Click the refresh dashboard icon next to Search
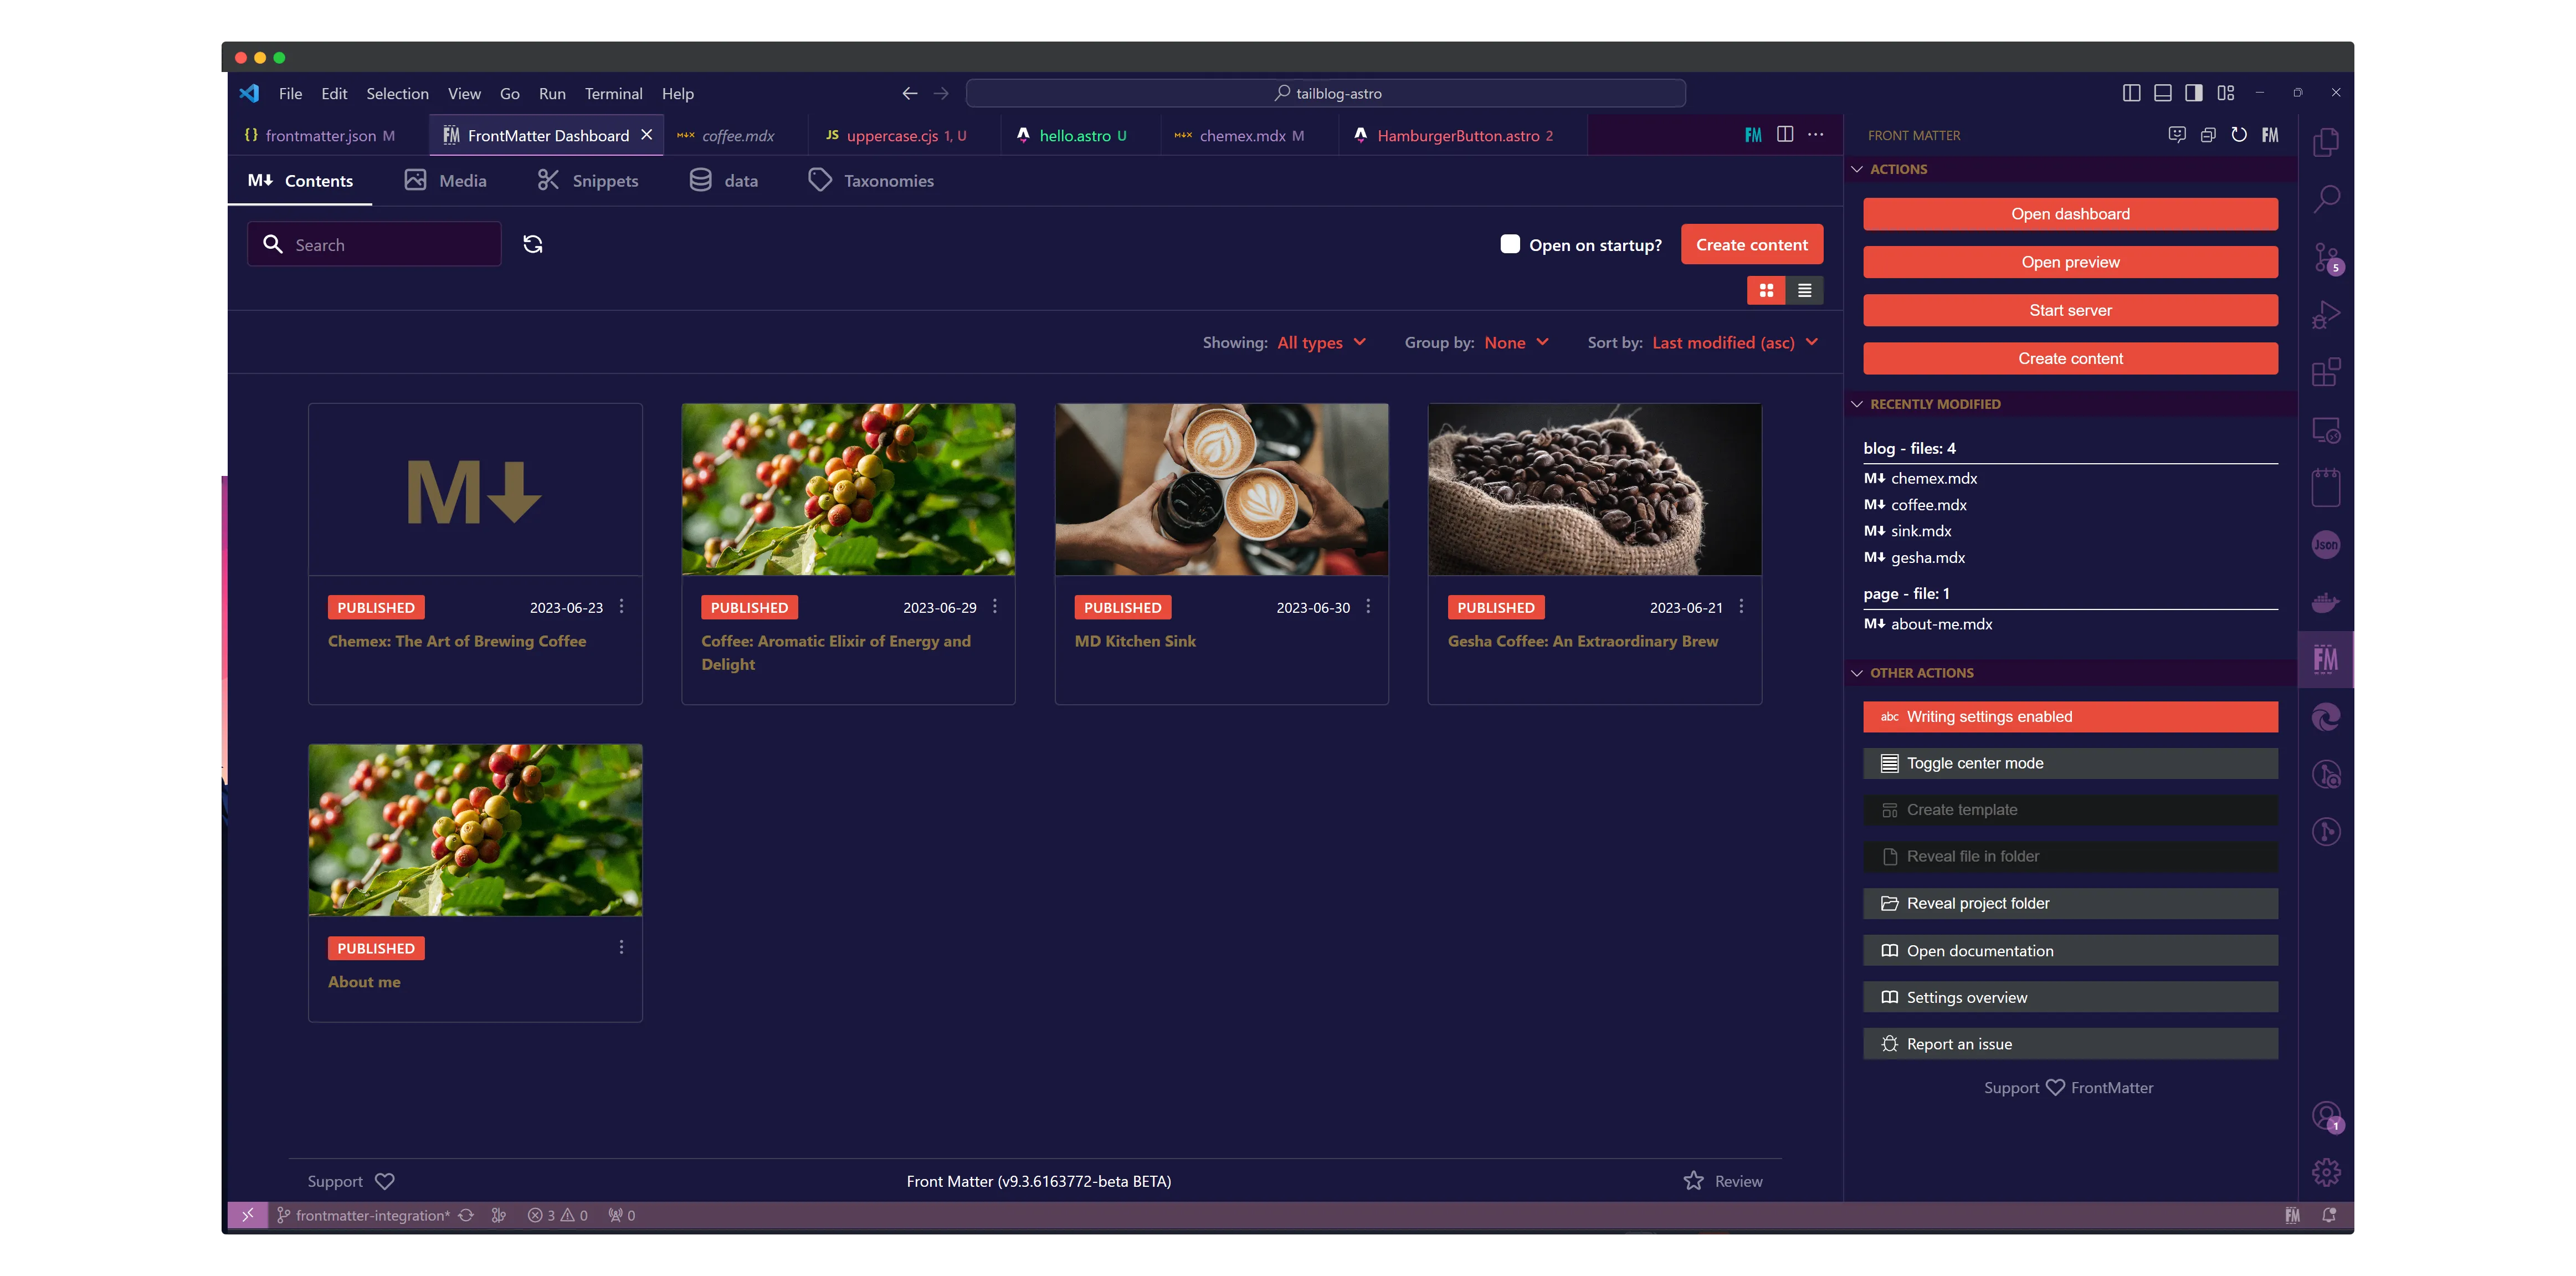Screen dimensions: 2576x1276 (533, 244)
